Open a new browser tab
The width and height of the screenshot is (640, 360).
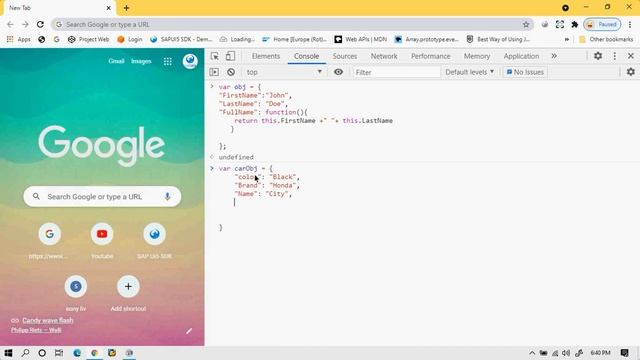pos(127,8)
